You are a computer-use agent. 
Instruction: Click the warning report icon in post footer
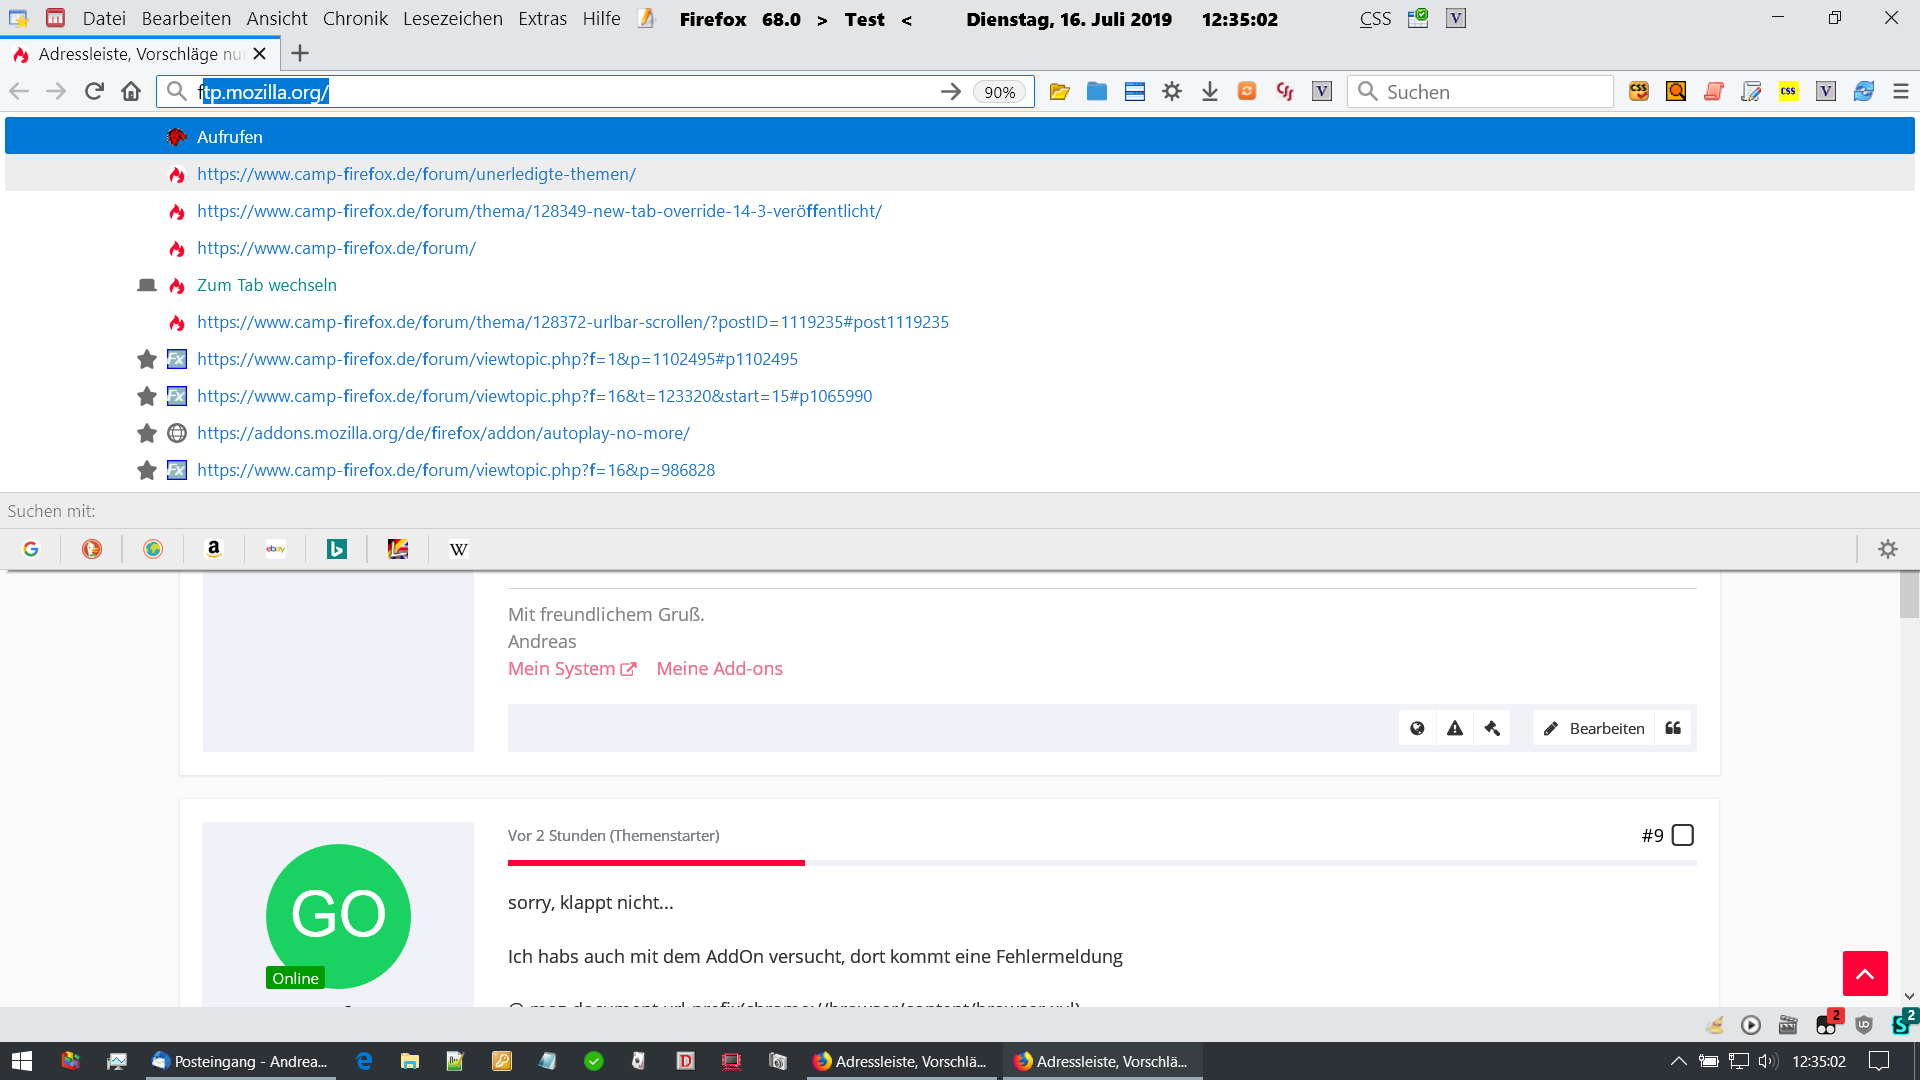click(x=1455, y=728)
